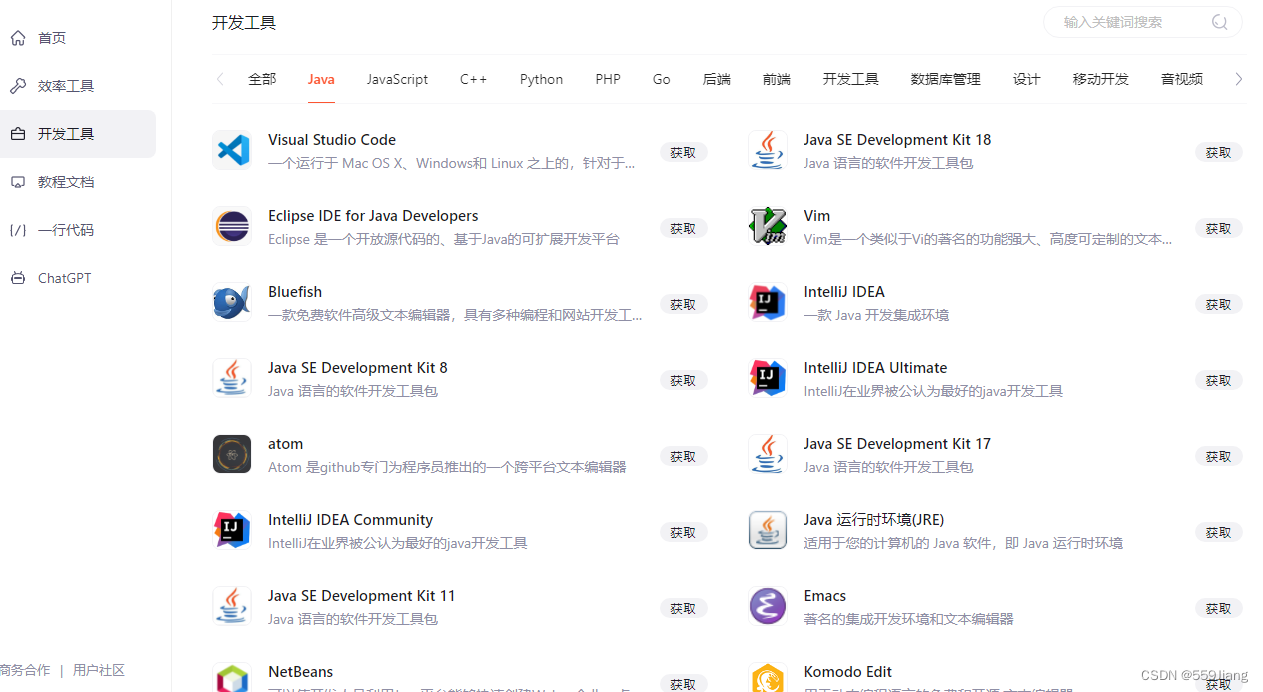Click 获取 for Vim
This screenshot has width=1263, height=692.
coord(1218,228)
